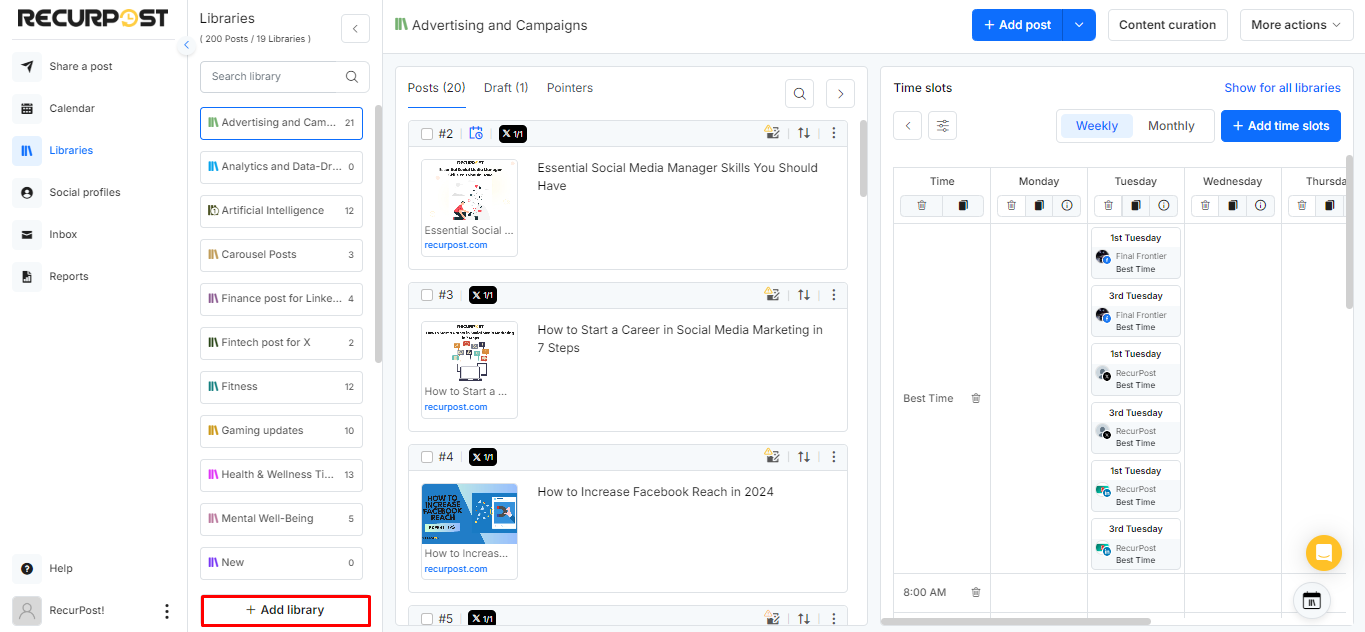Expand the More actions dropdown

pos(1297,25)
